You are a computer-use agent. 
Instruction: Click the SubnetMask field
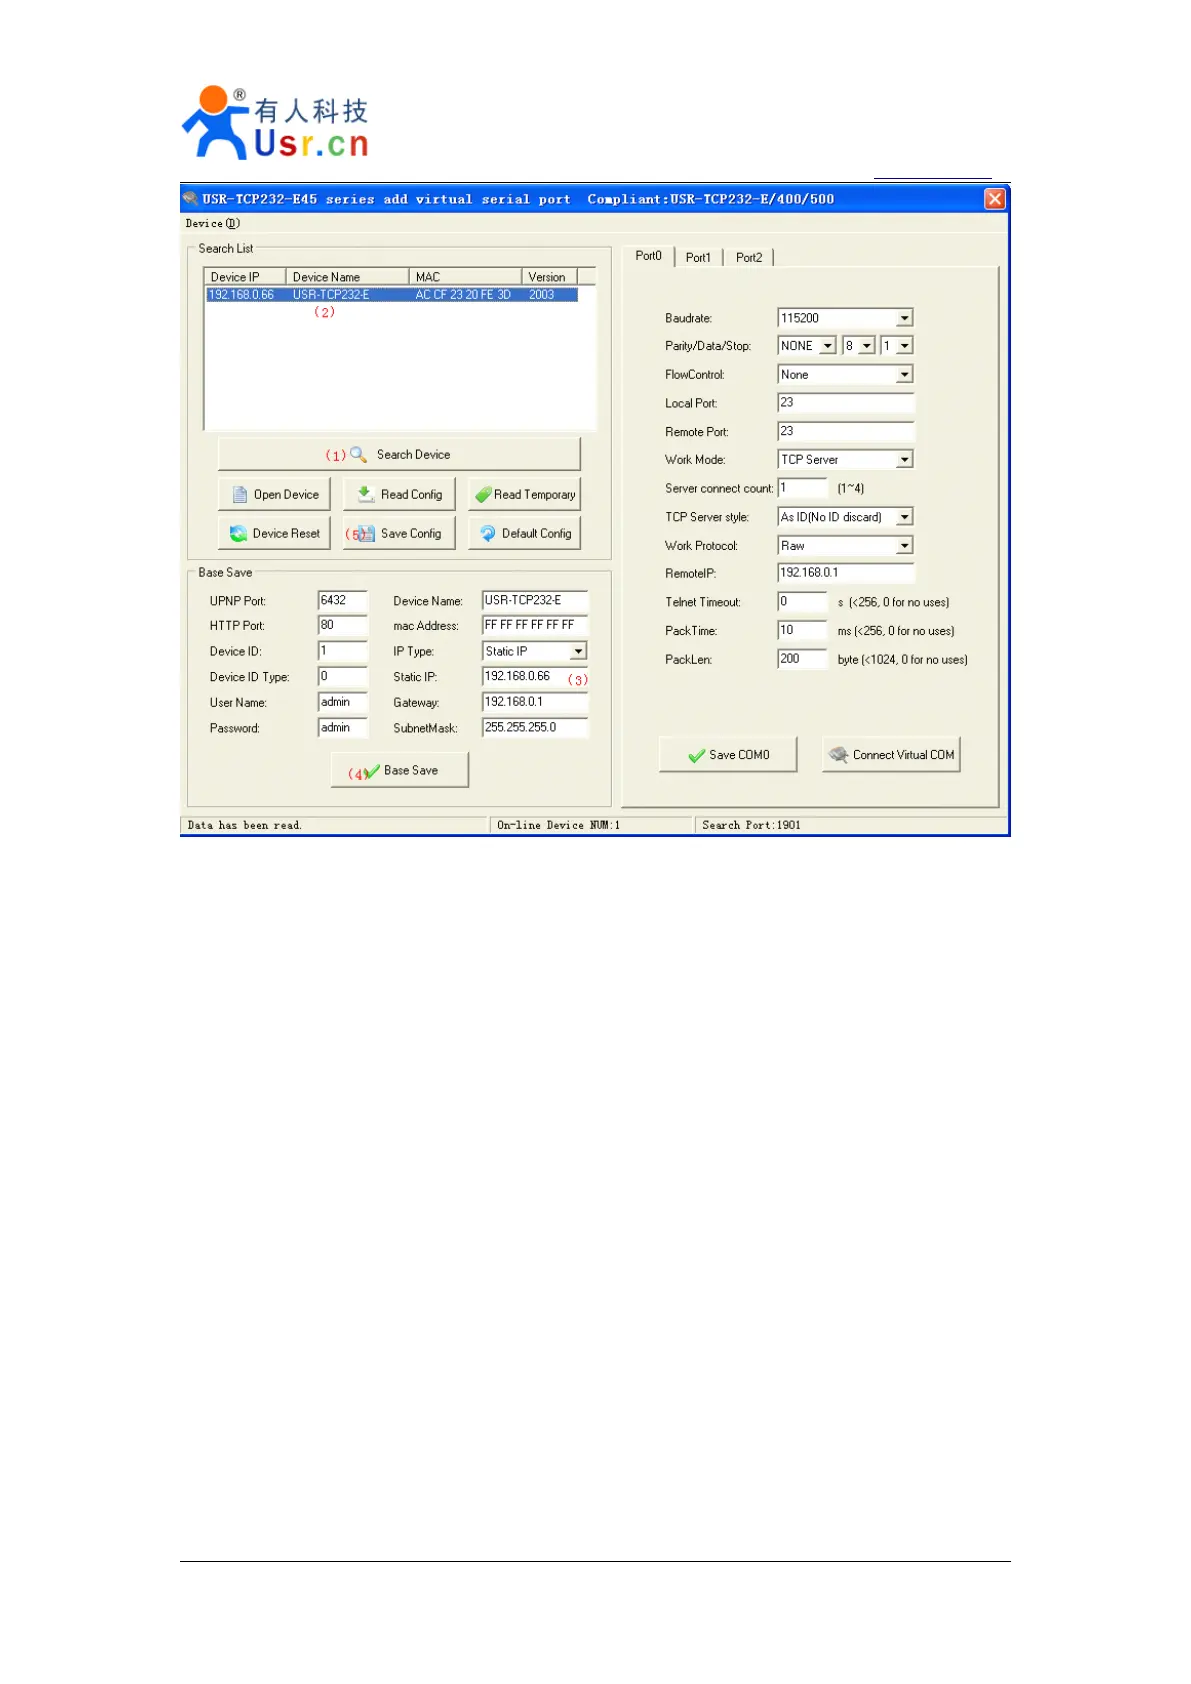click(535, 728)
